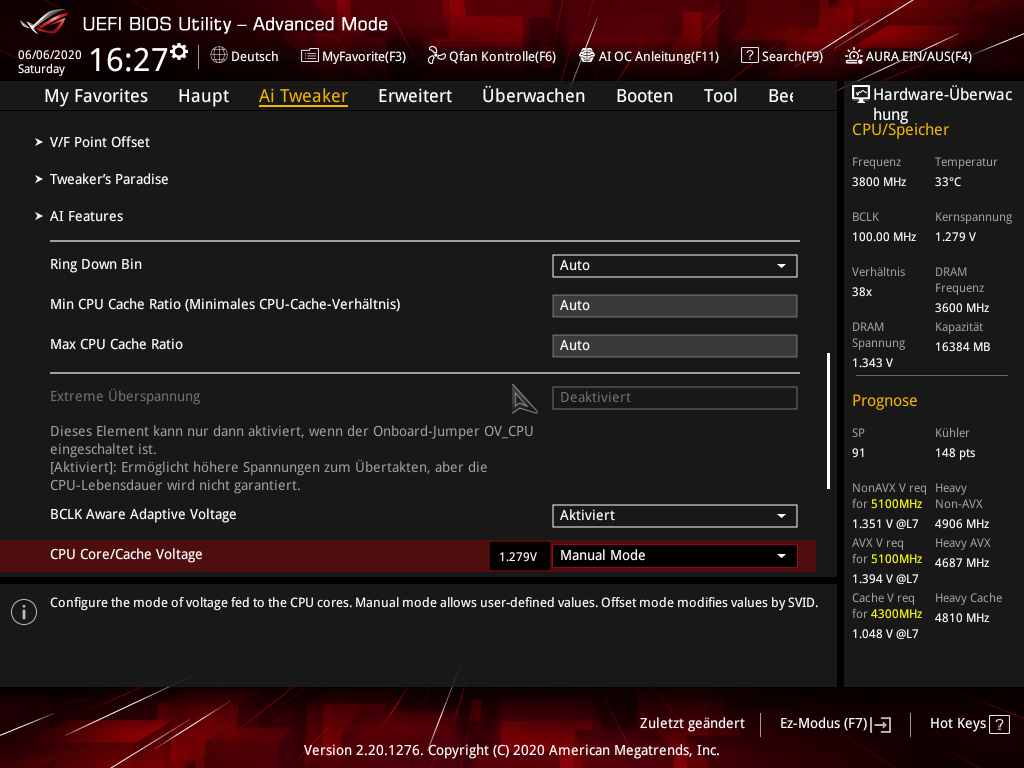Open clock settings gear icon
Viewport: 1024px width, 768px height.
(179, 52)
